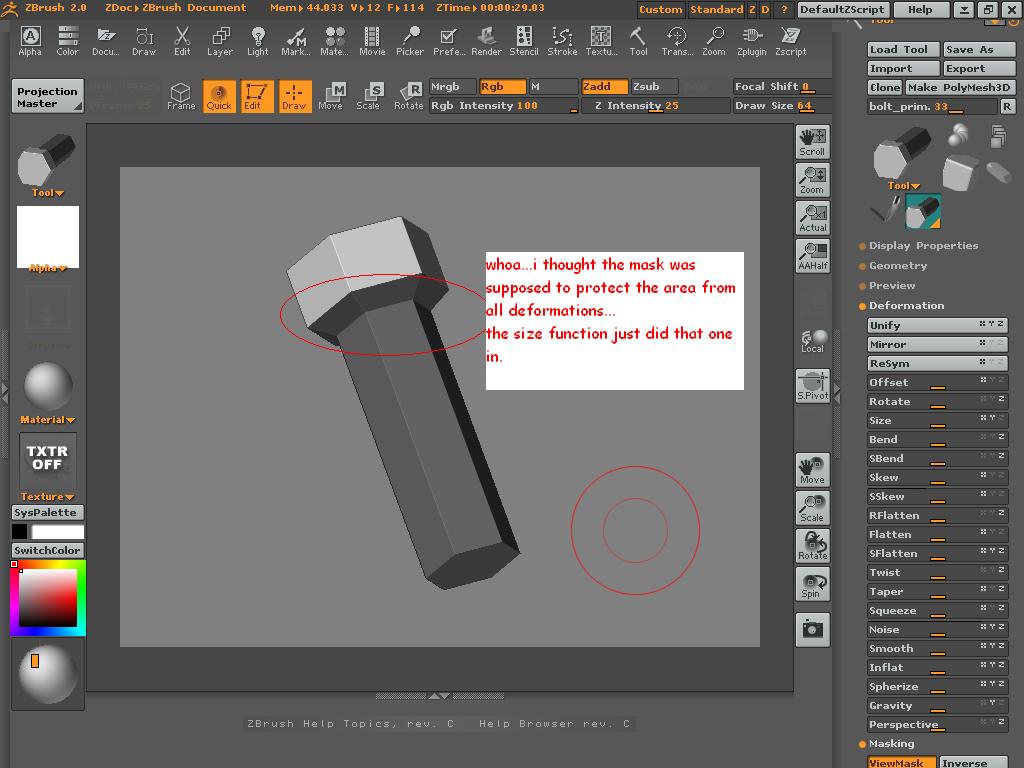Click the Save As button
Screen dimensions: 1024x768
point(979,50)
